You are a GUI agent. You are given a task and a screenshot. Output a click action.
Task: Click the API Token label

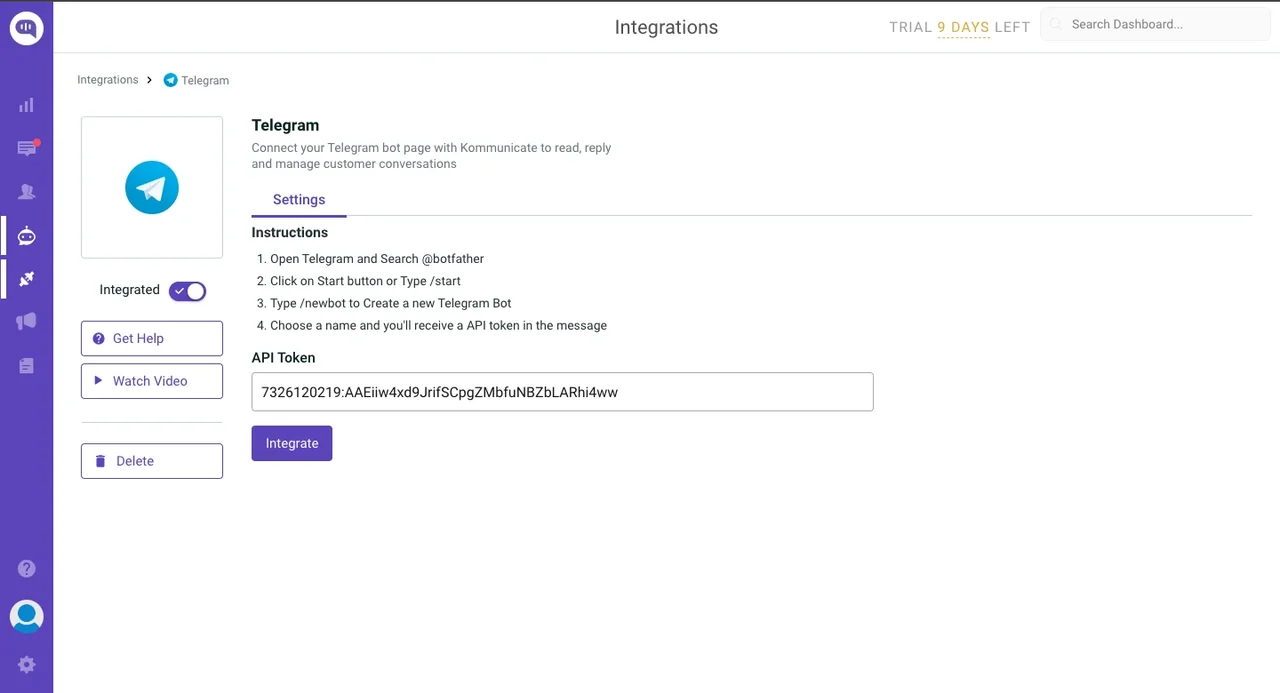(284, 357)
